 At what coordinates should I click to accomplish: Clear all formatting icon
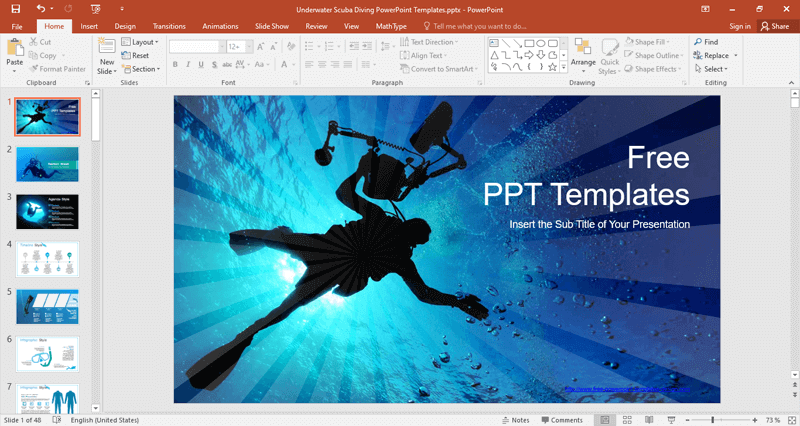(291, 46)
